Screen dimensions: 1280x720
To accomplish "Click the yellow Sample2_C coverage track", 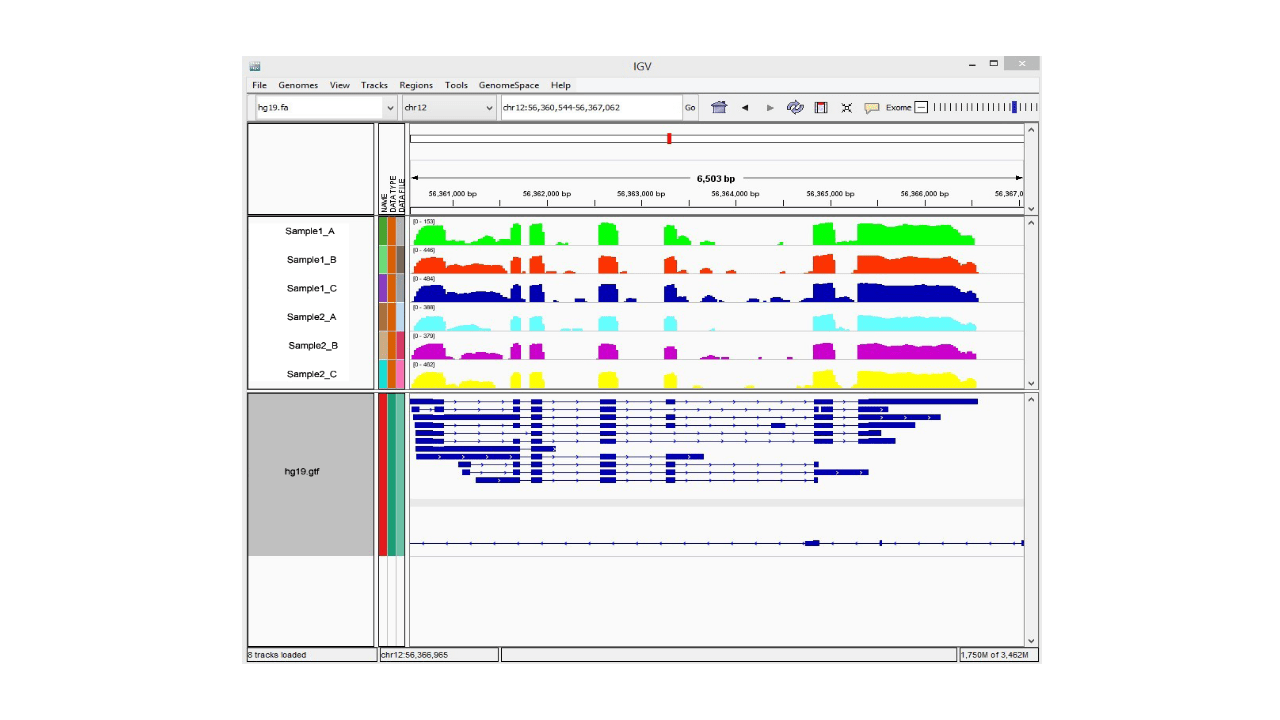I will pyautogui.click(x=716, y=375).
